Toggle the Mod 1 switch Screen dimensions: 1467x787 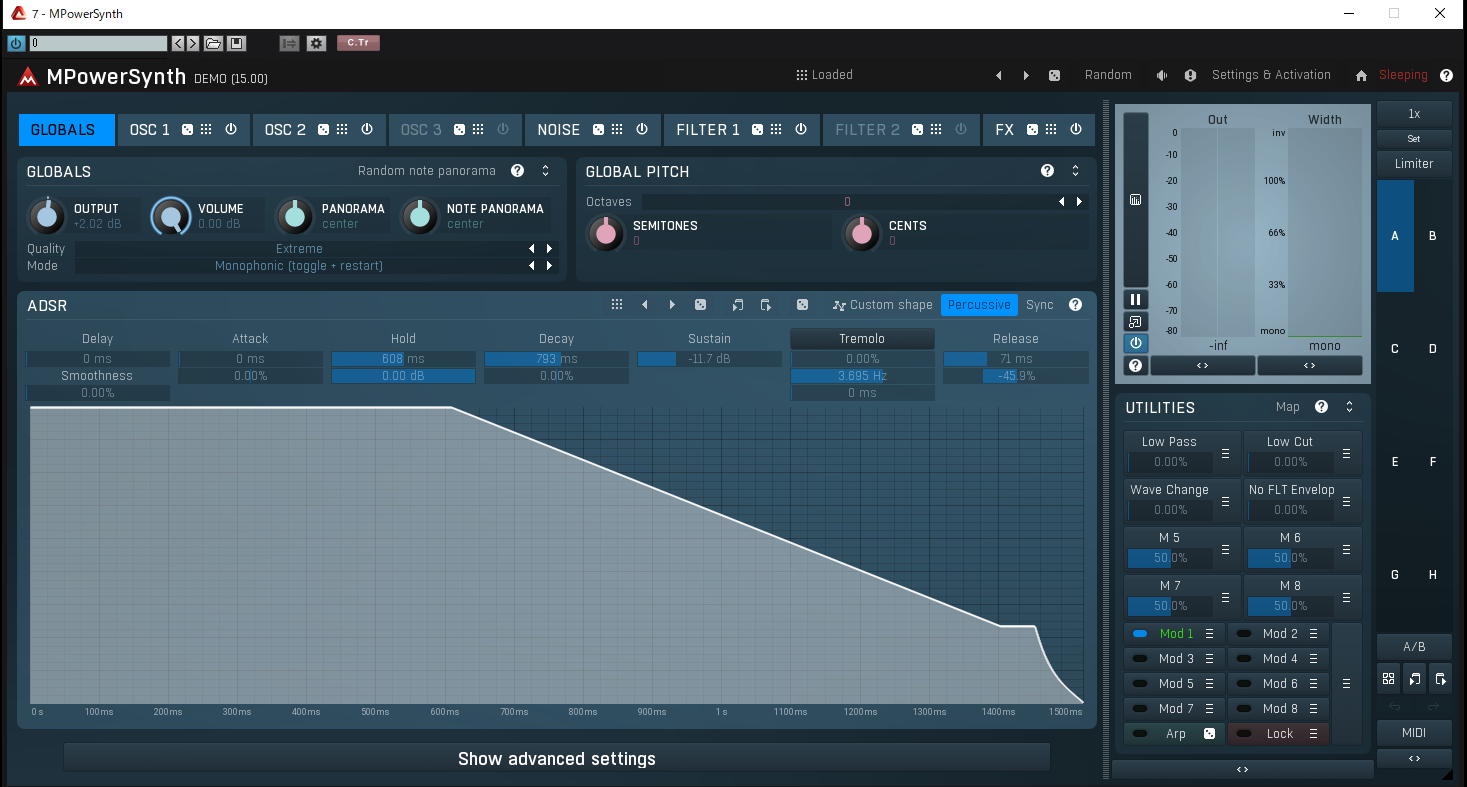click(x=1140, y=634)
